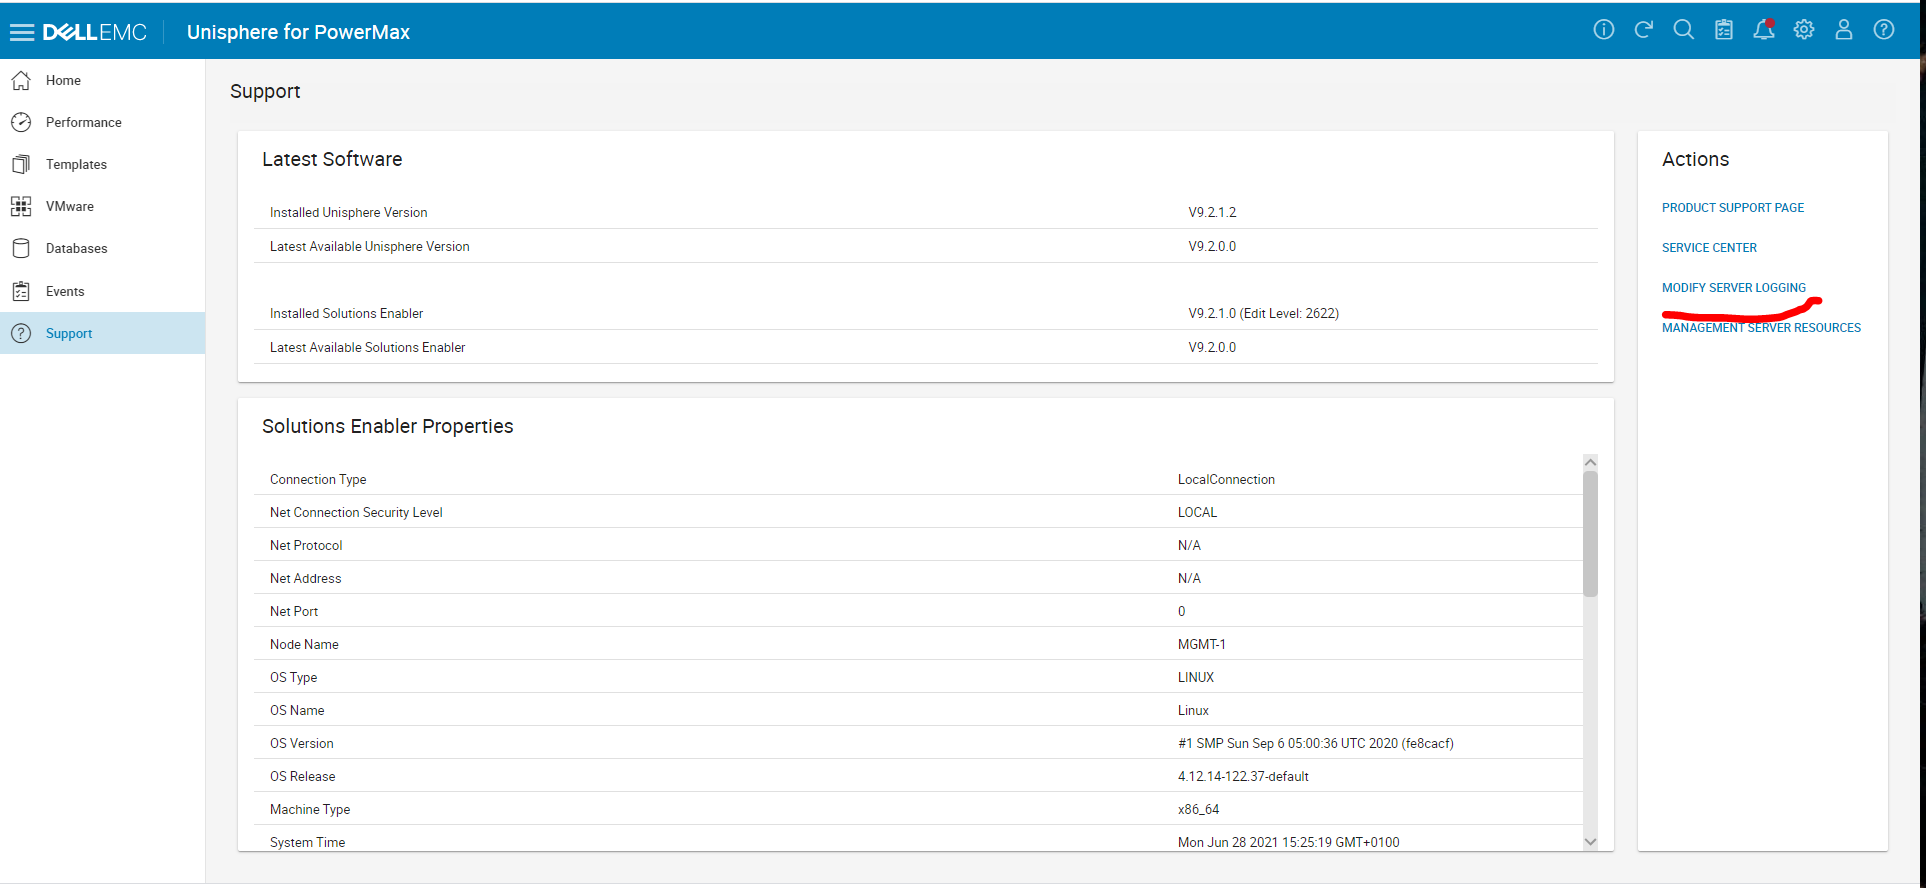The height and width of the screenshot is (888, 1926).
Task: Click the Dell EMC logo
Action: click(x=95, y=32)
